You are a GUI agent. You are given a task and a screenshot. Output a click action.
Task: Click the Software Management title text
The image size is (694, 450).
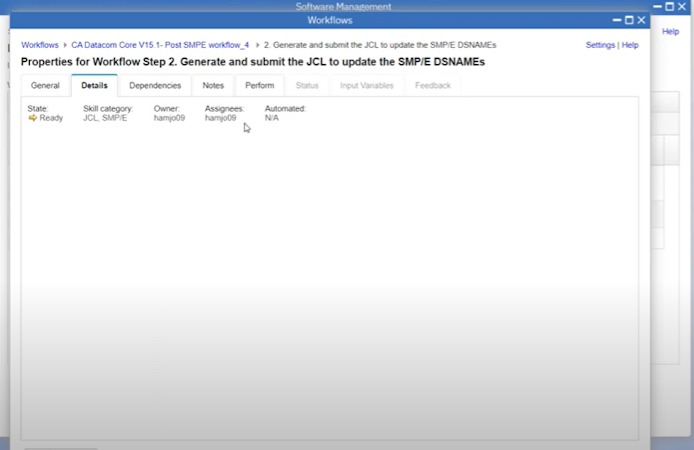[343, 7]
